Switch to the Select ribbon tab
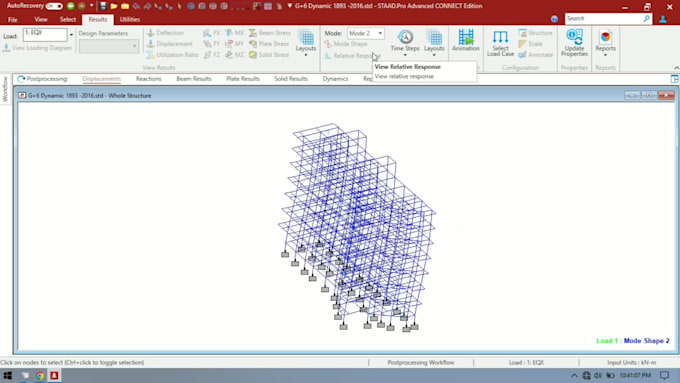This screenshot has width=680, height=383. click(68, 20)
